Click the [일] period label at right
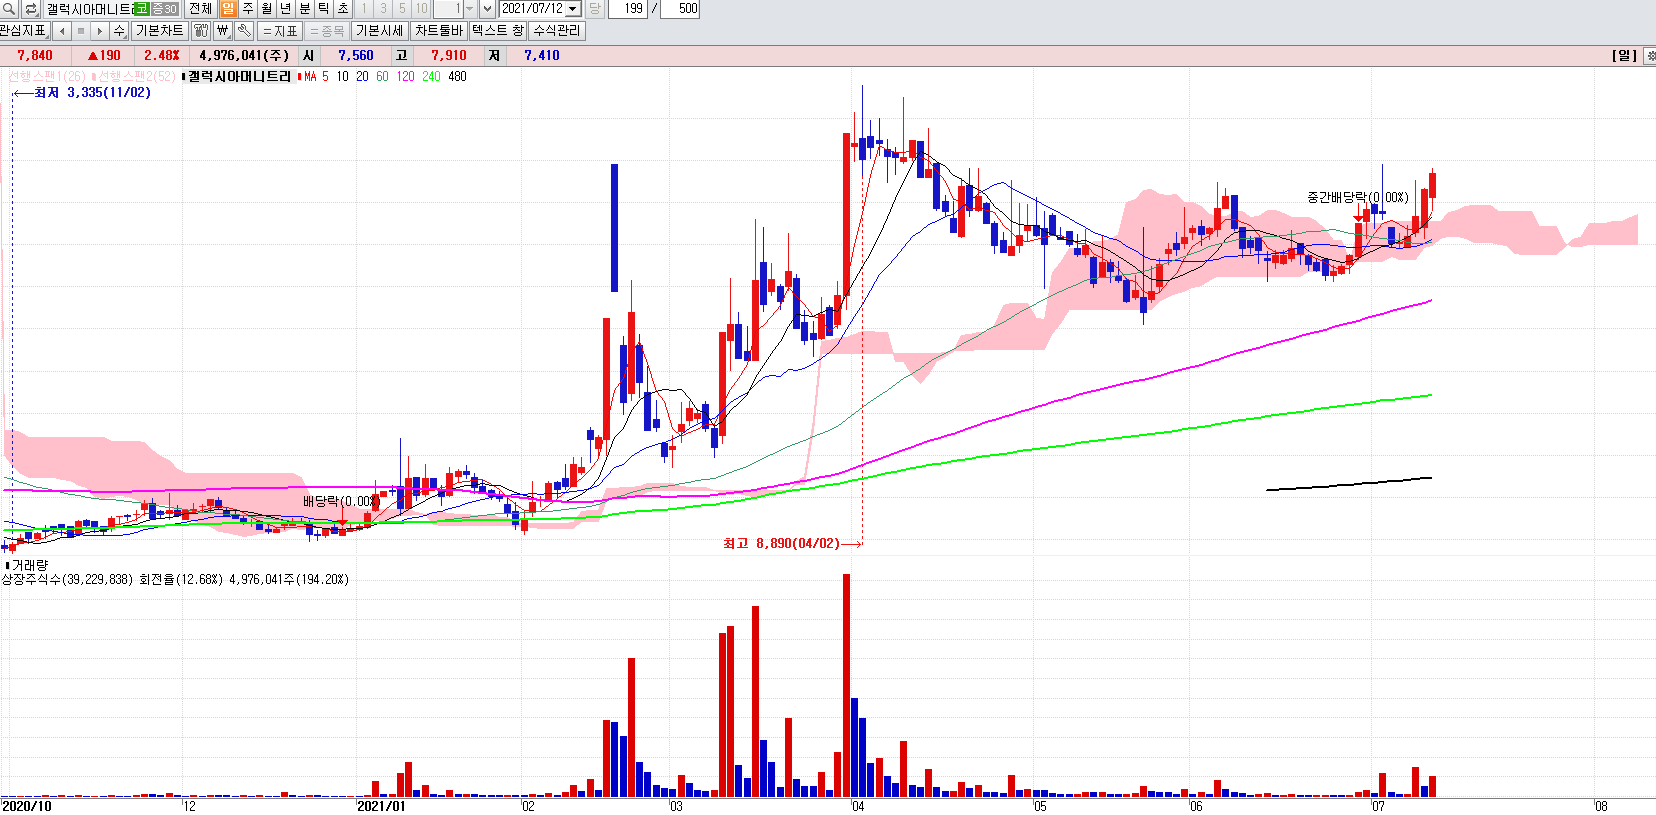The image size is (1656, 815). tap(1625, 56)
